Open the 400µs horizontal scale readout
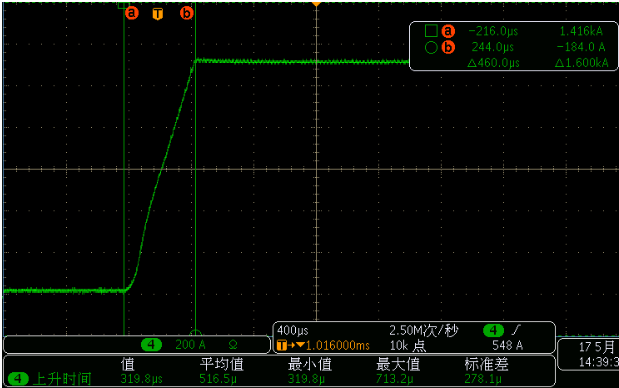Image resolution: width=619 pixels, height=388 pixels. click(293, 330)
